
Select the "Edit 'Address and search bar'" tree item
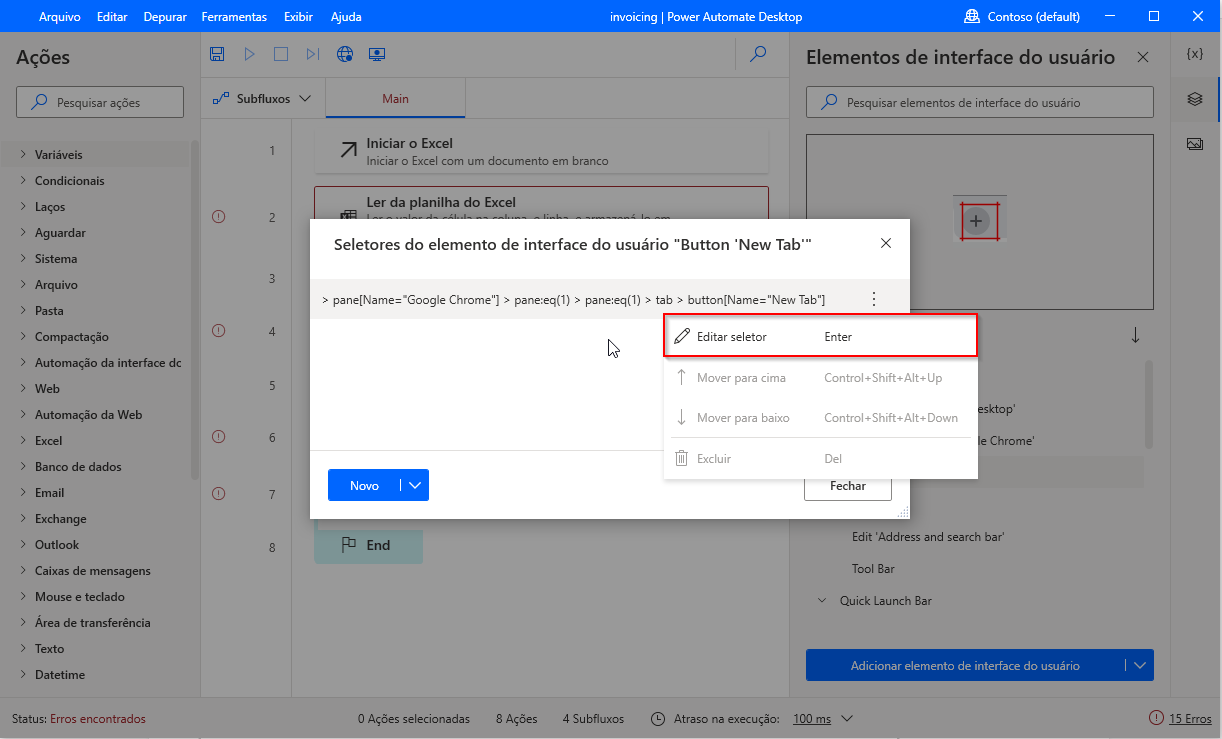pyautogui.click(x=928, y=537)
